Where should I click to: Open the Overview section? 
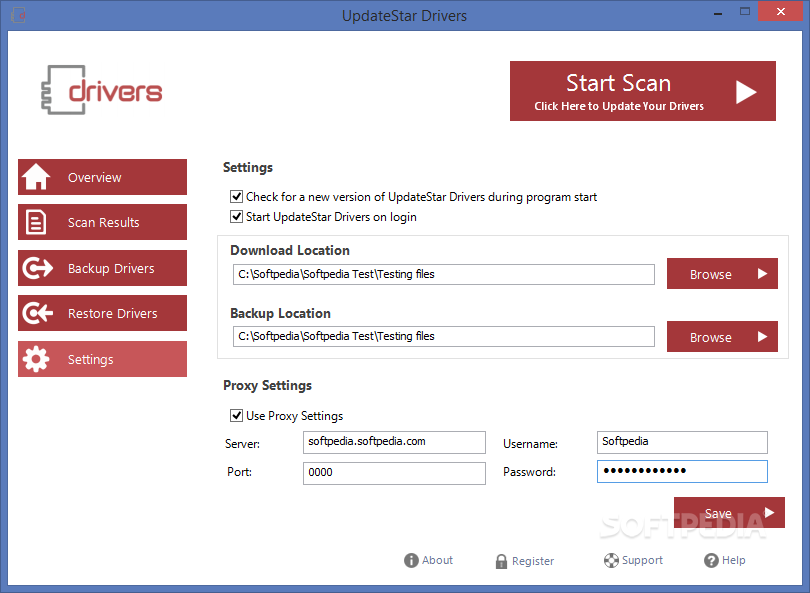102,177
